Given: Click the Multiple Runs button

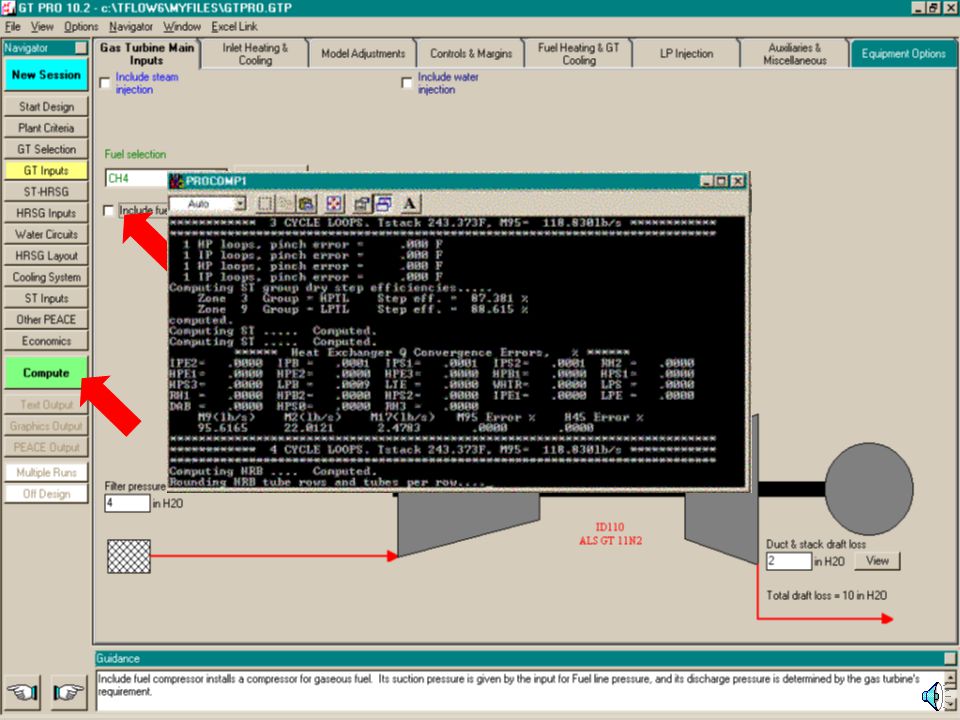Looking at the screenshot, I should 46,473.
